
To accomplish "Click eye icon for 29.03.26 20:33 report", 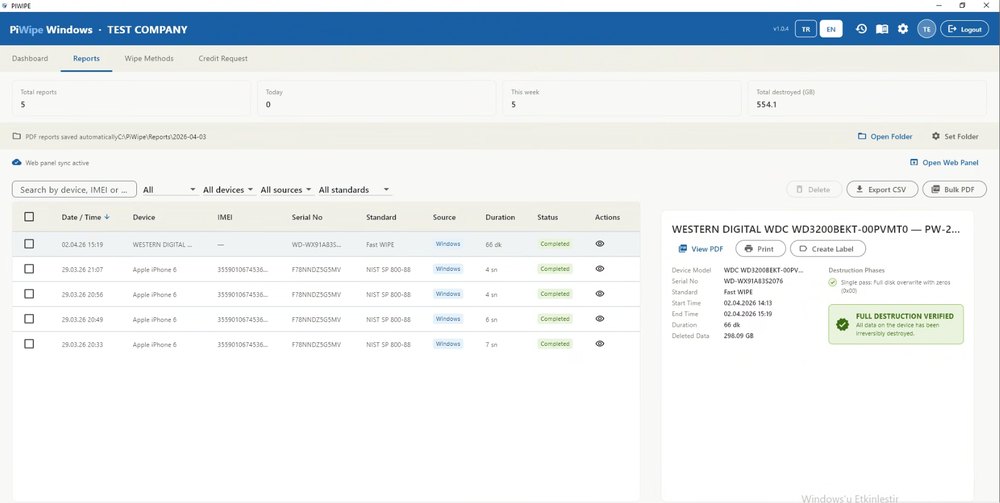I will 599,344.
